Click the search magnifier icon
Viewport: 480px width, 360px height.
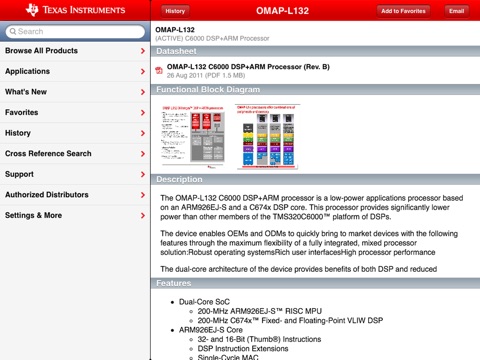click(x=13, y=31)
